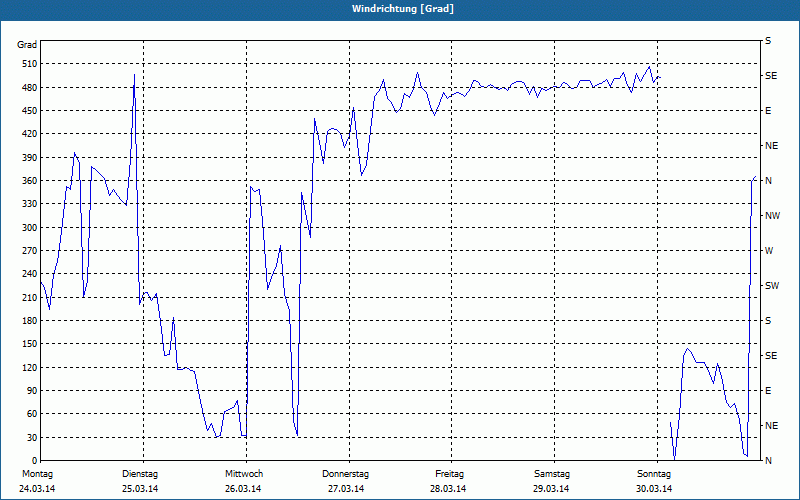The image size is (800, 500).
Task: Click the y-axis tick value 30
Action: (32, 437)
